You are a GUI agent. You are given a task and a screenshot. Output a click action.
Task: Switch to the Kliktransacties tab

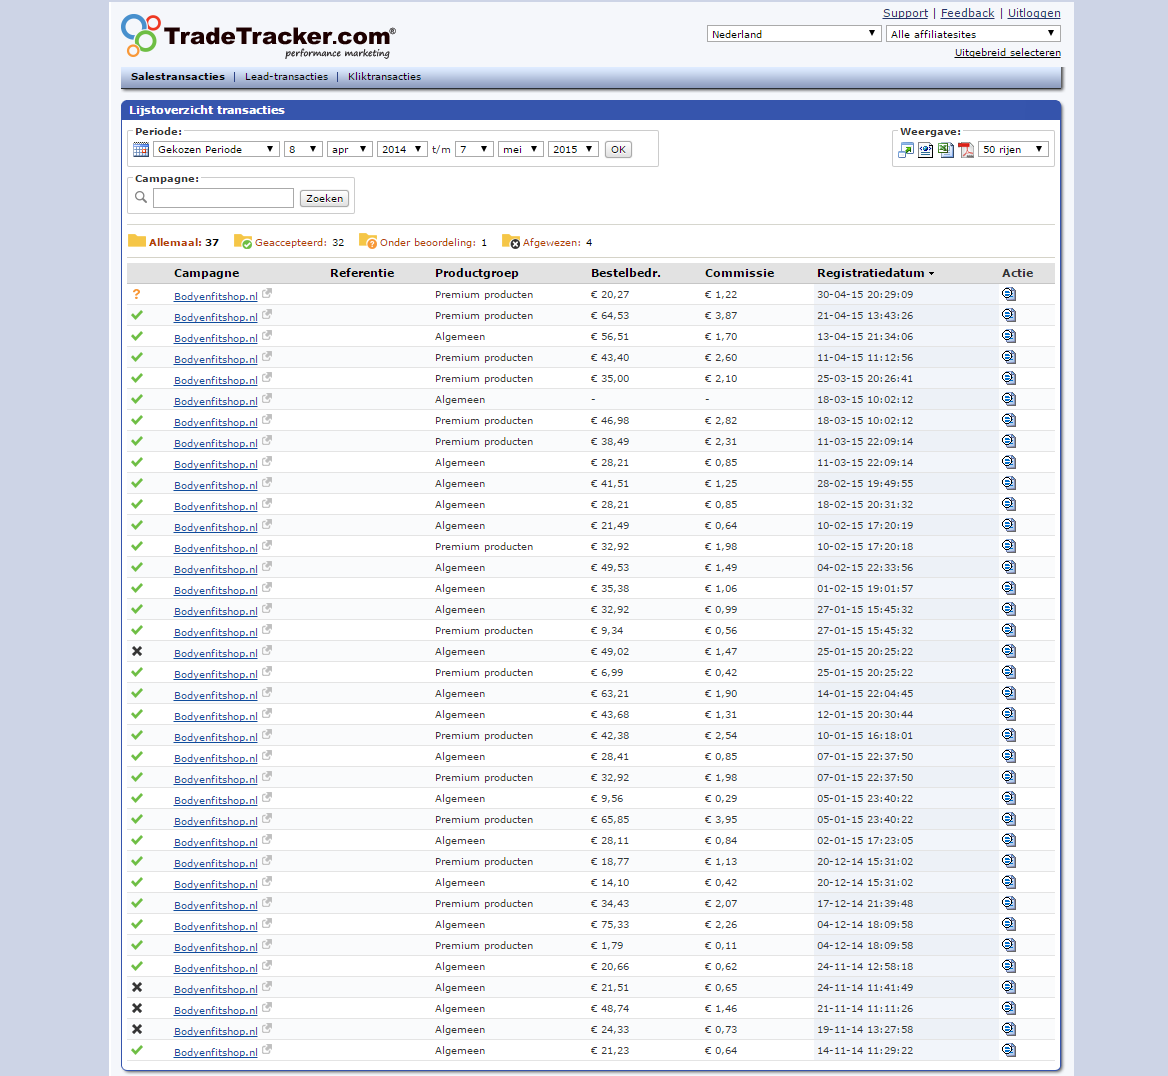tap(384, 77)
